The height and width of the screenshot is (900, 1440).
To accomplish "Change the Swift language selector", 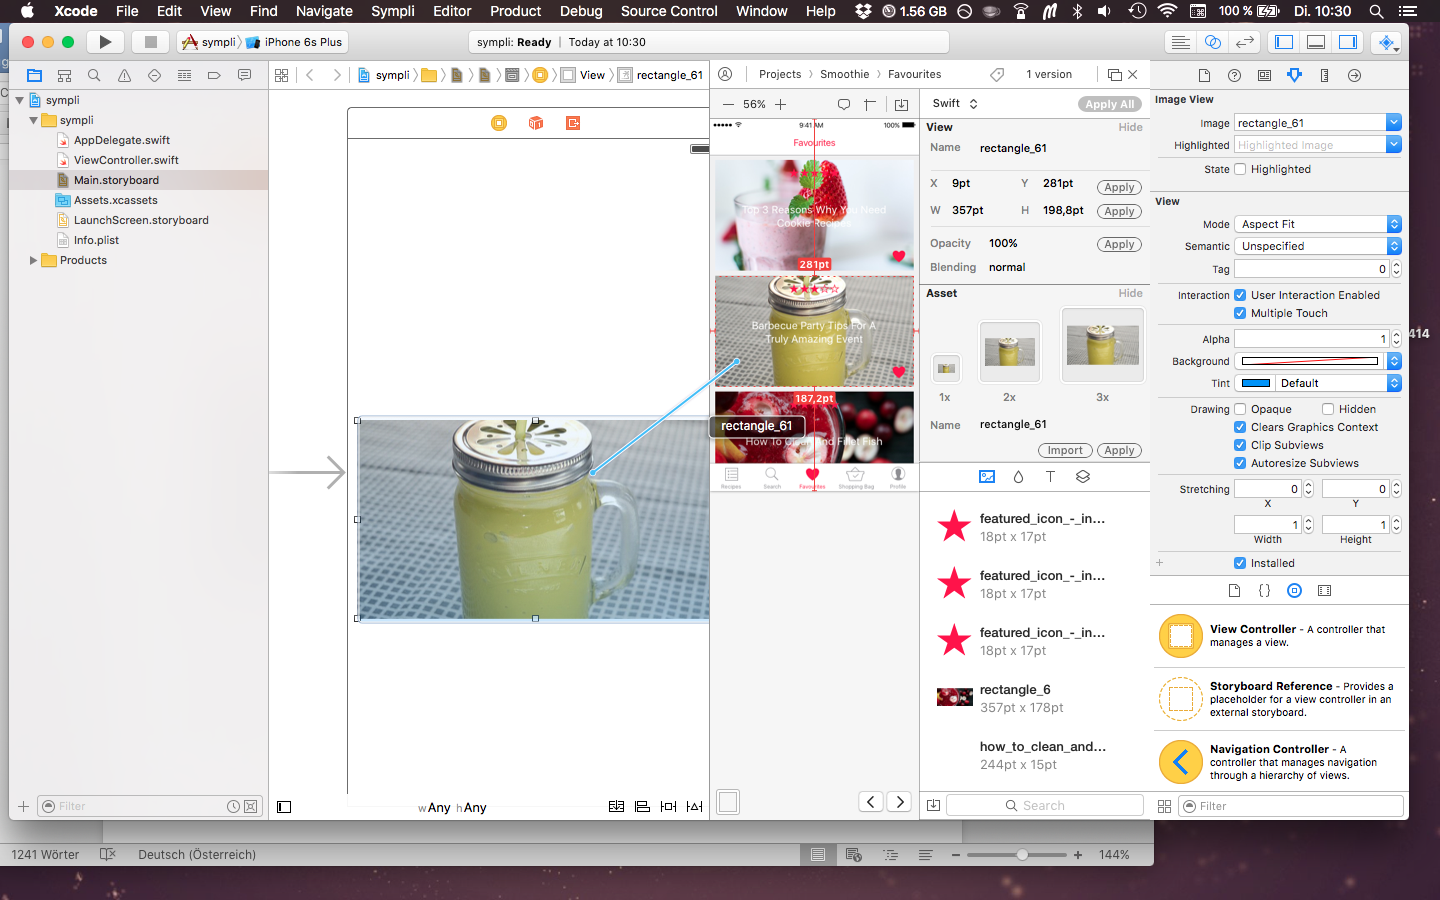I will click(x=955, y=103).
